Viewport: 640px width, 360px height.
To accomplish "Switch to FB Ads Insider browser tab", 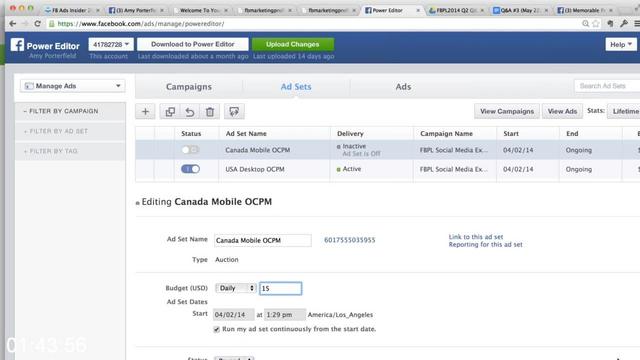I will pos(71,10).
